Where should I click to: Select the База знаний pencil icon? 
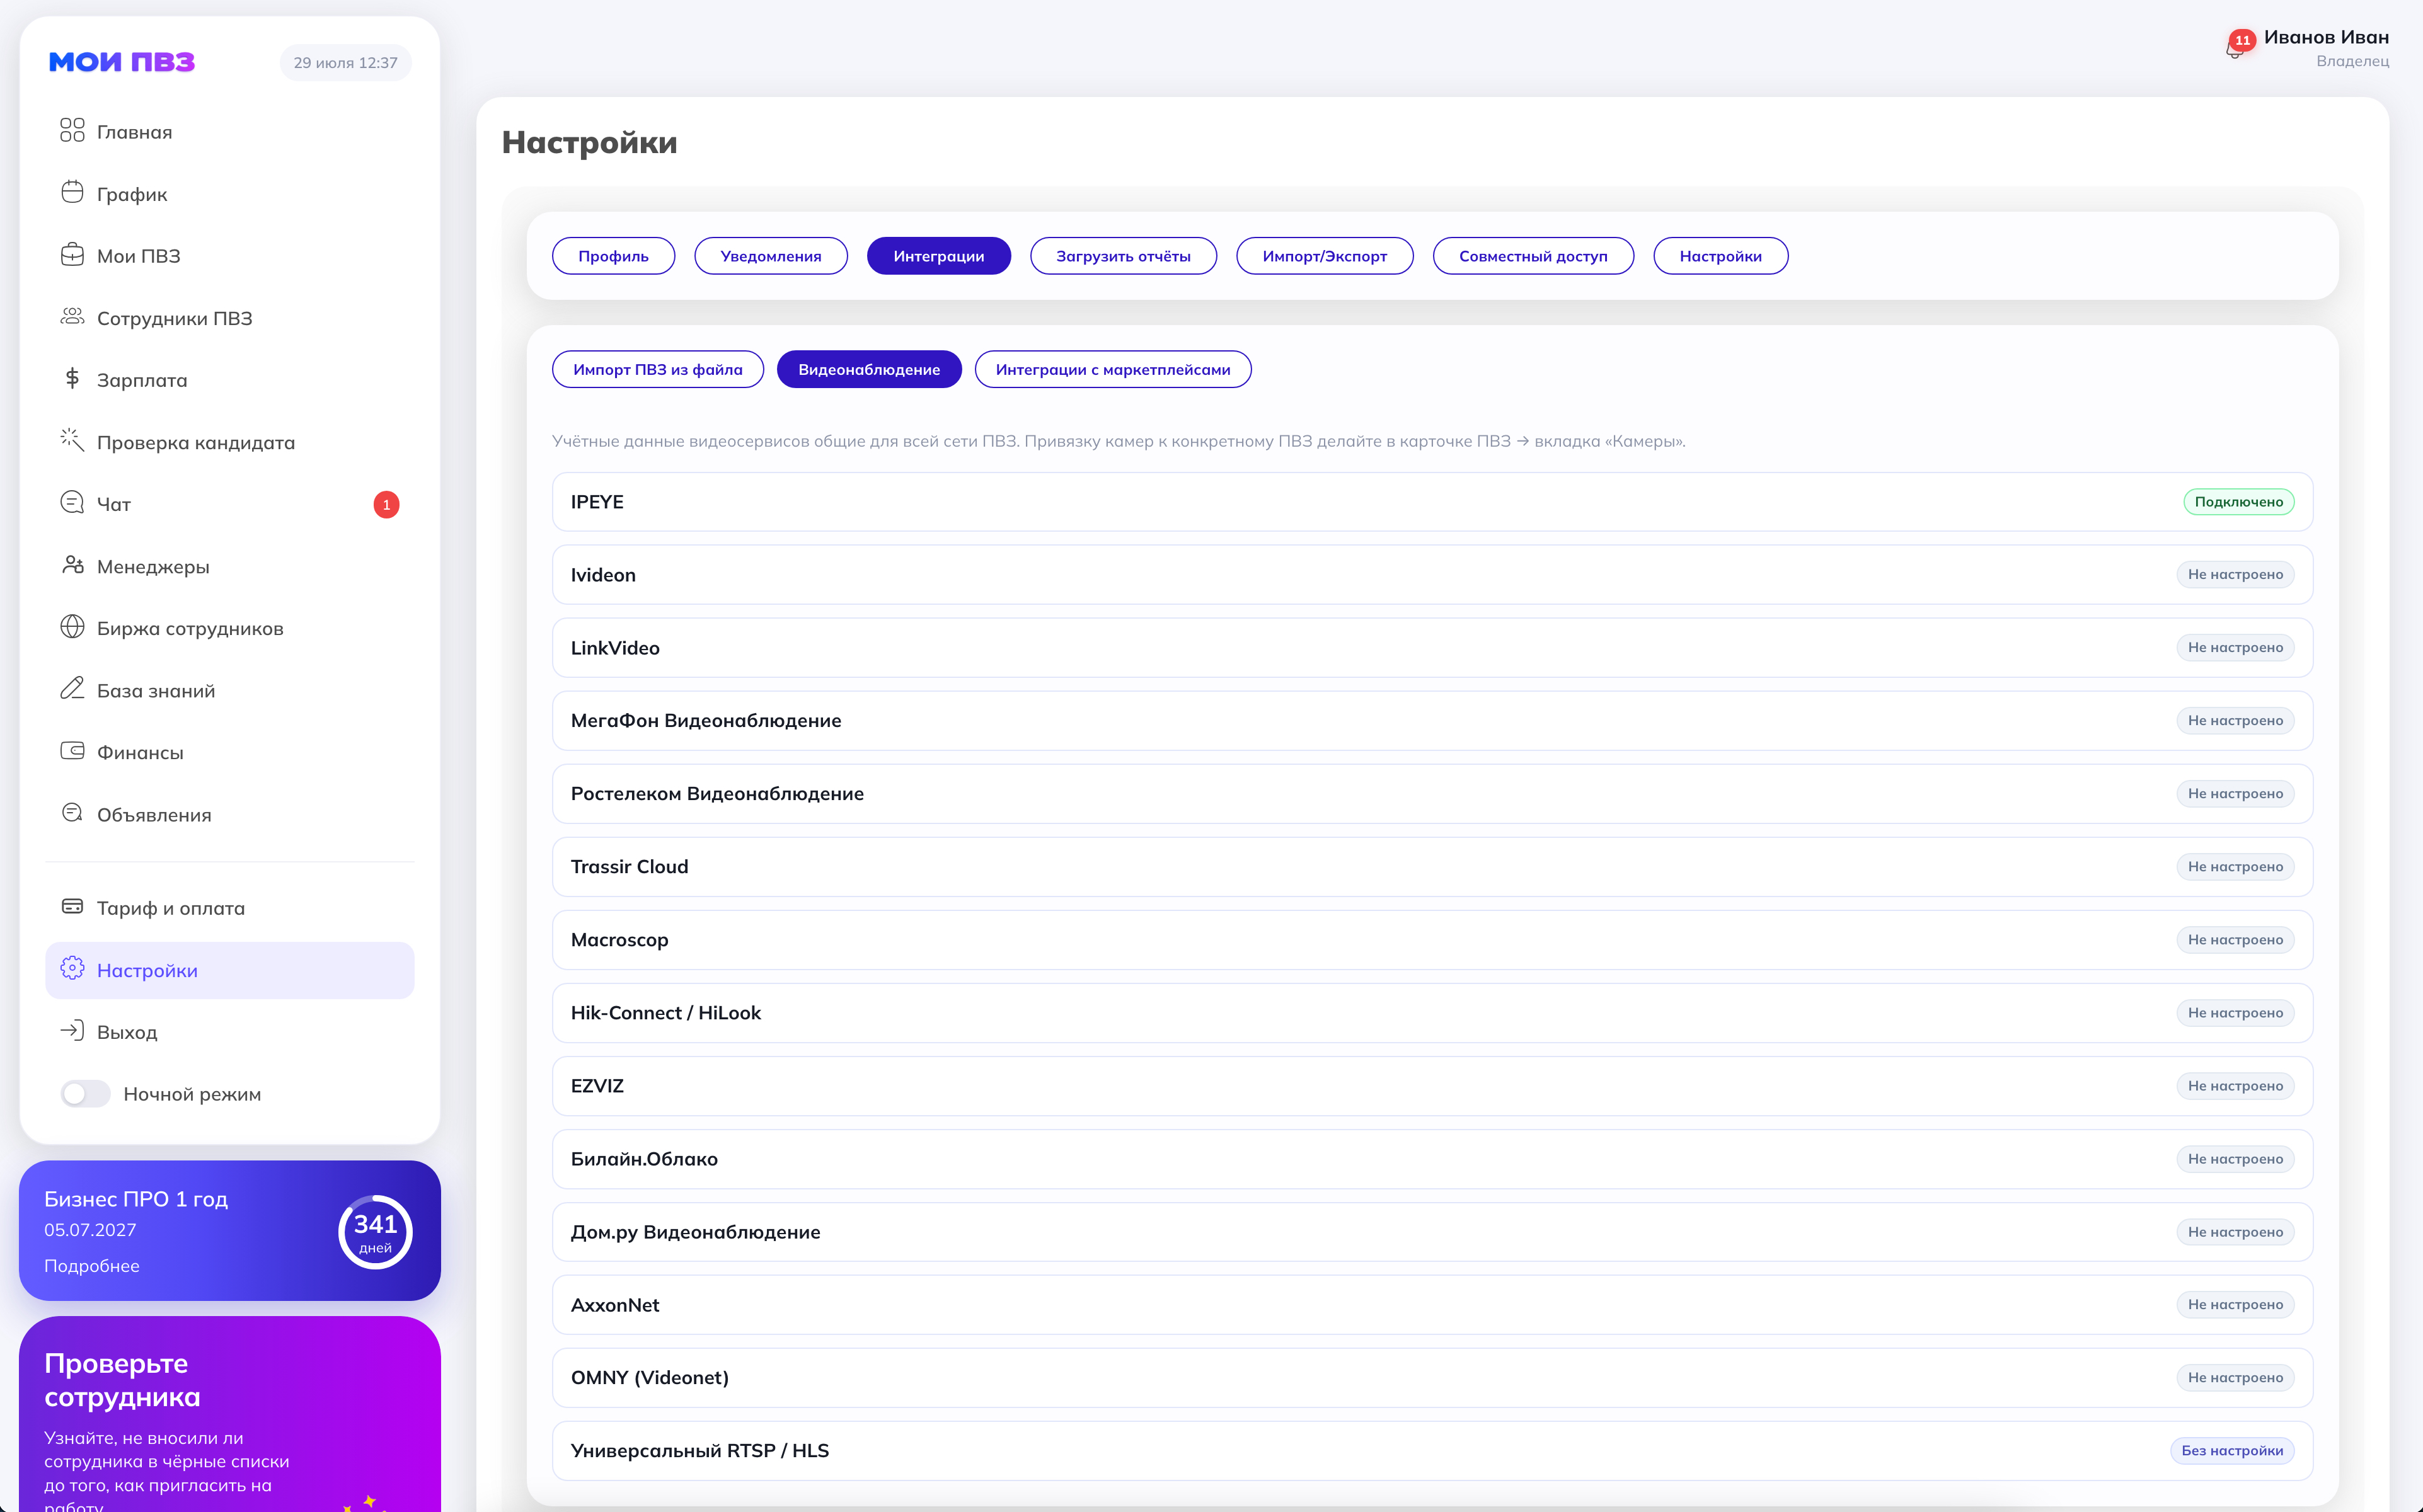coord(72,689)
